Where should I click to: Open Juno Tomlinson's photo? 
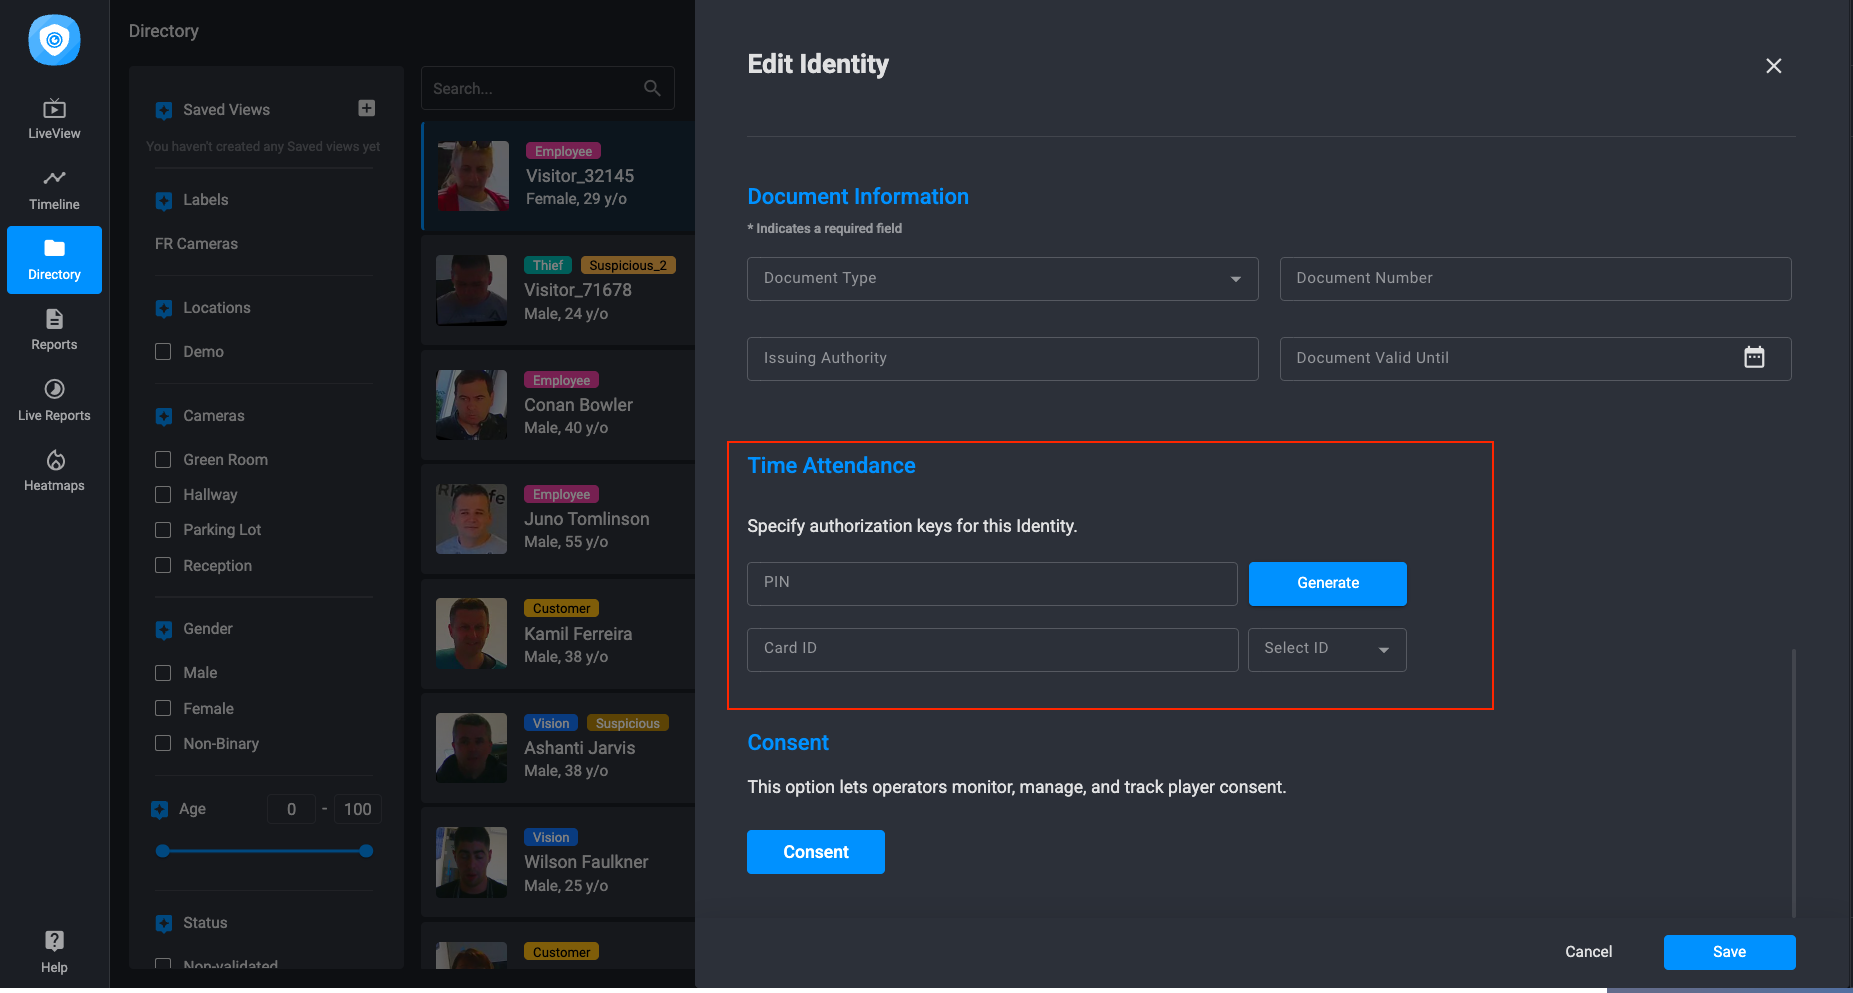tap(471, 519)
